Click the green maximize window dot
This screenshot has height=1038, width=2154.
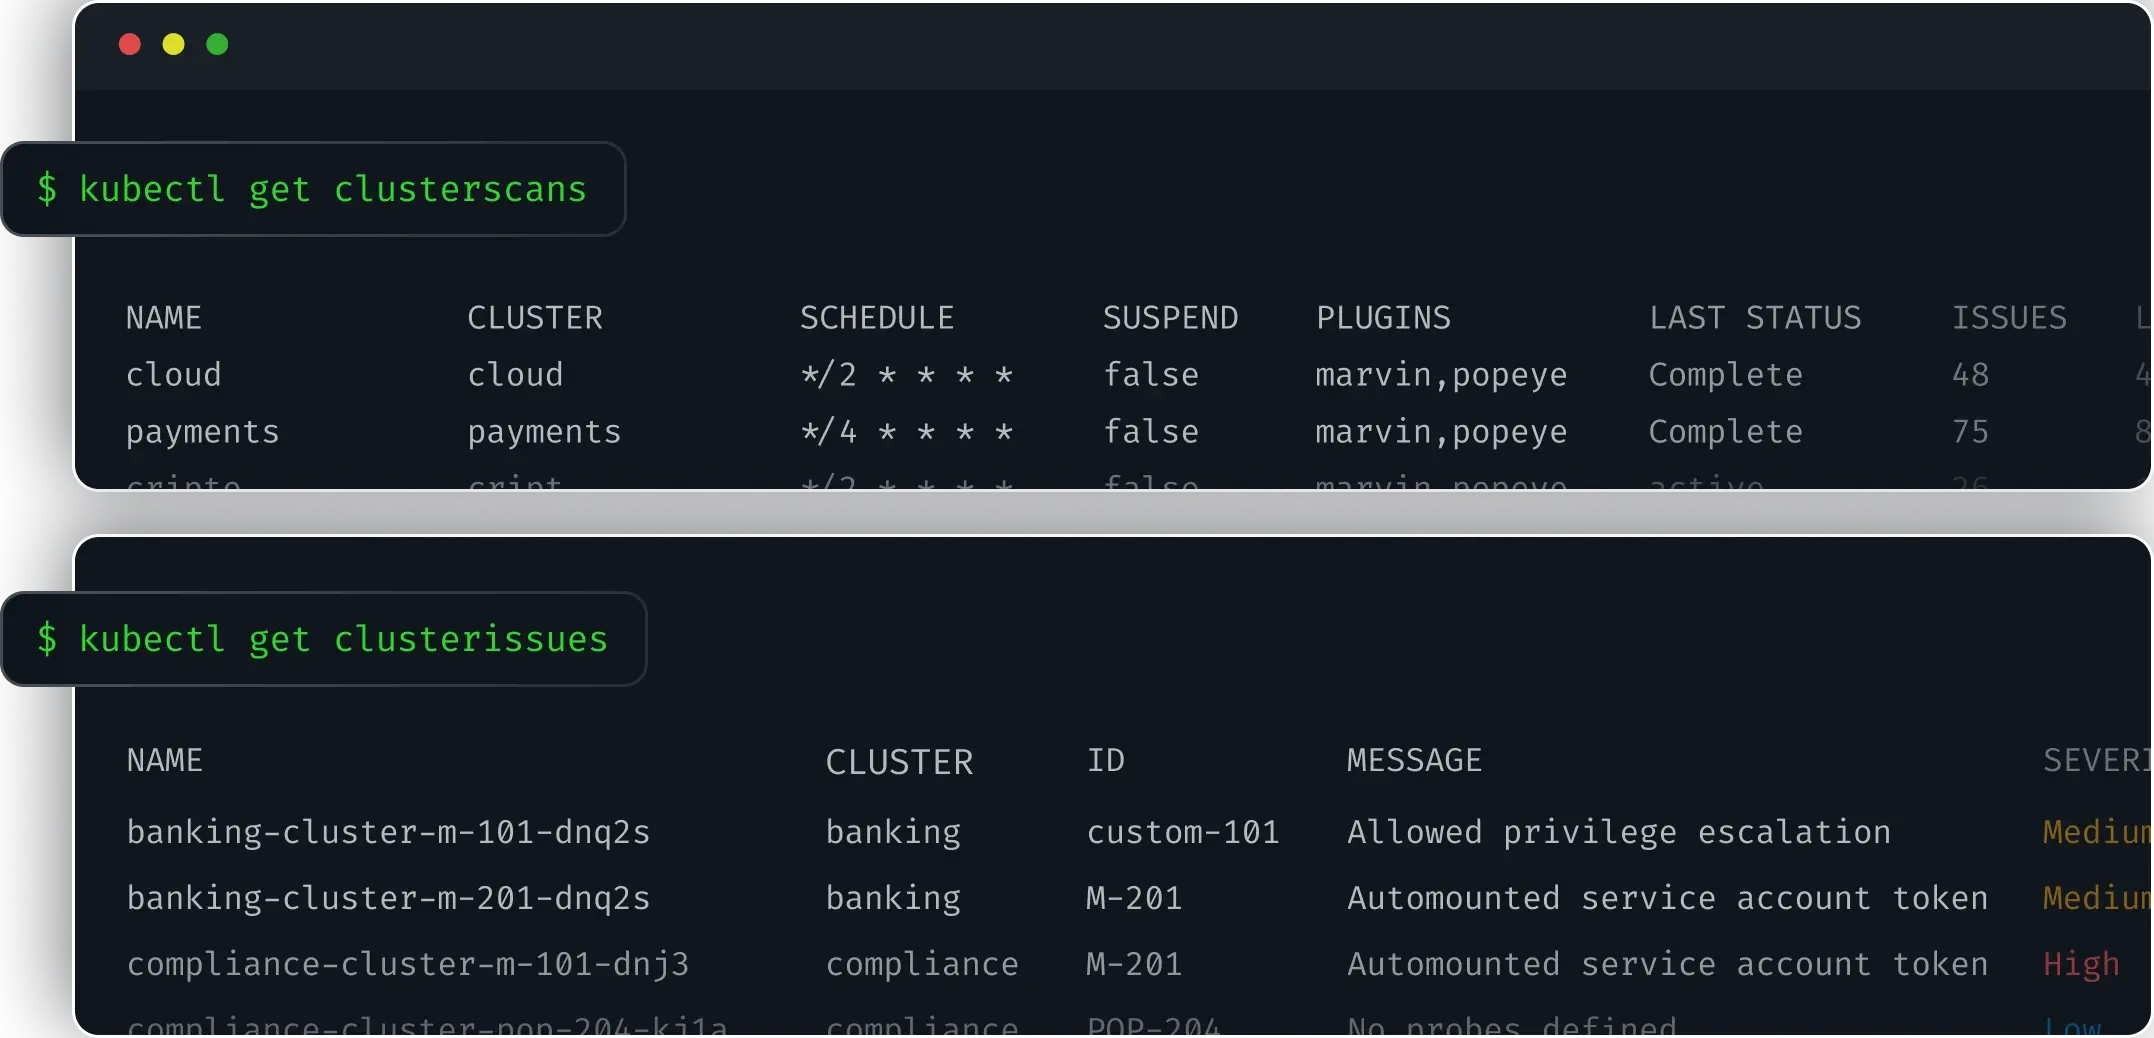217,44
